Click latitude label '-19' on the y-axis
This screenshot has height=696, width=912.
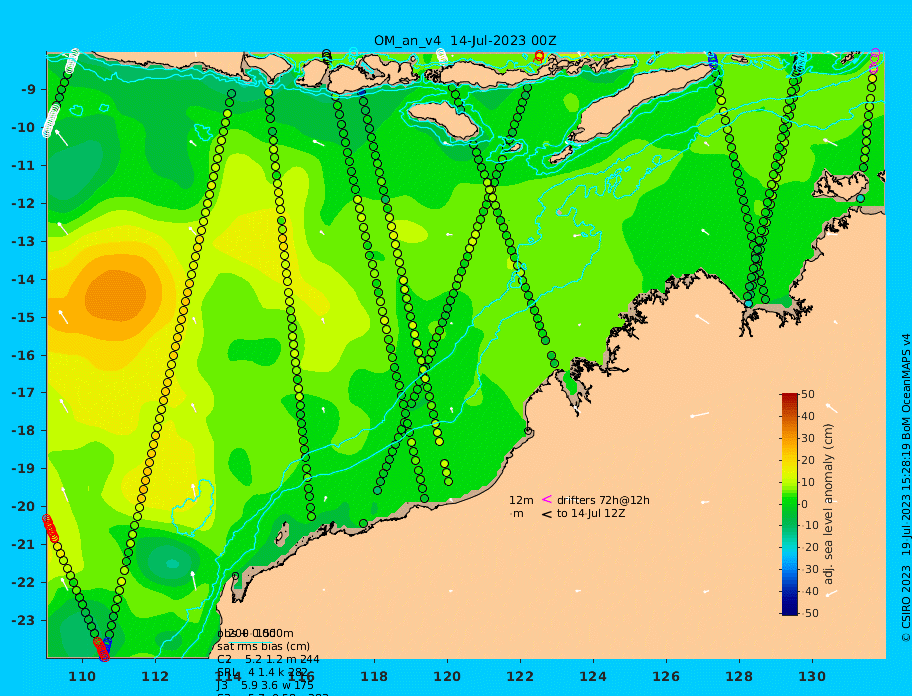[24, 469]
